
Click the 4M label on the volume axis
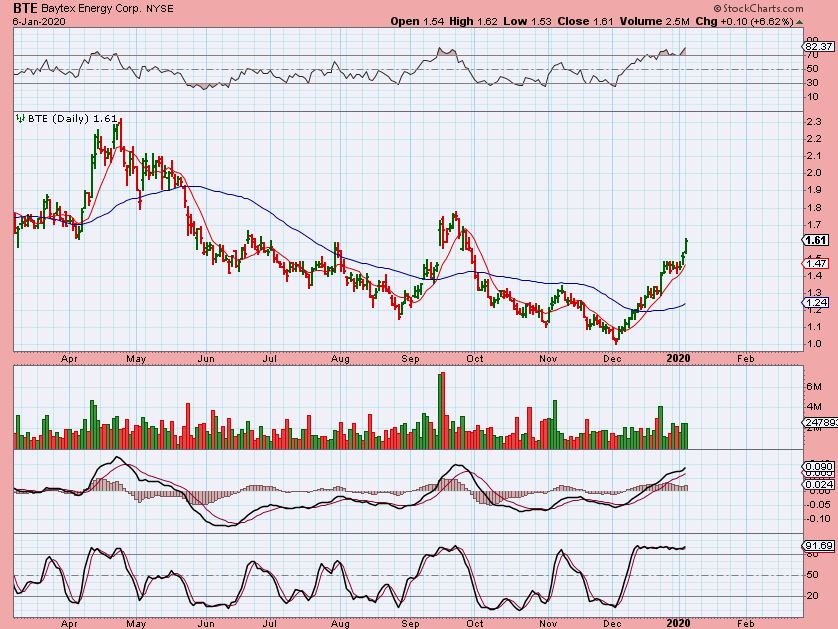(813, 407)
